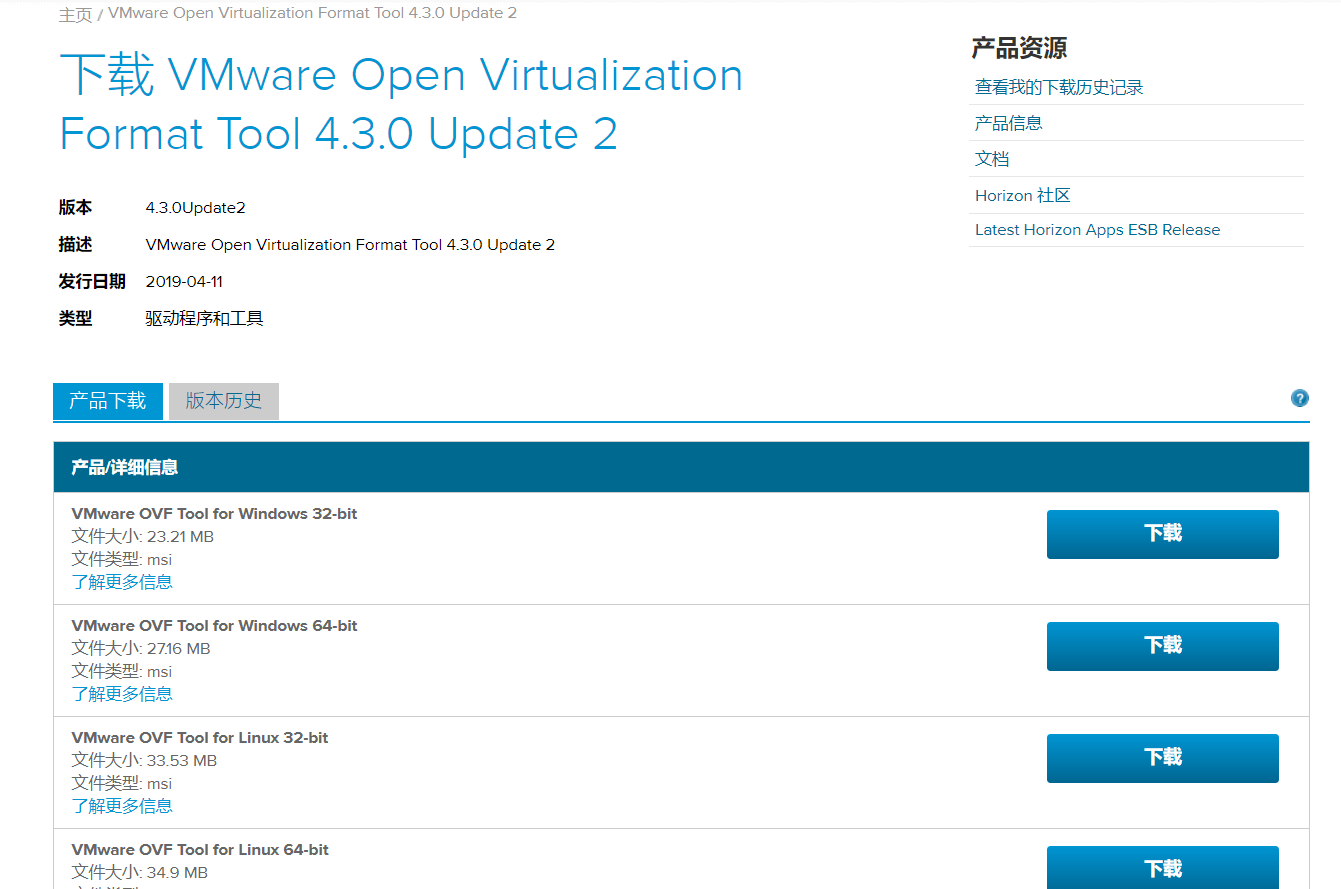Select the 描述 value VMware Open Virtualization Format Tool

350,245
